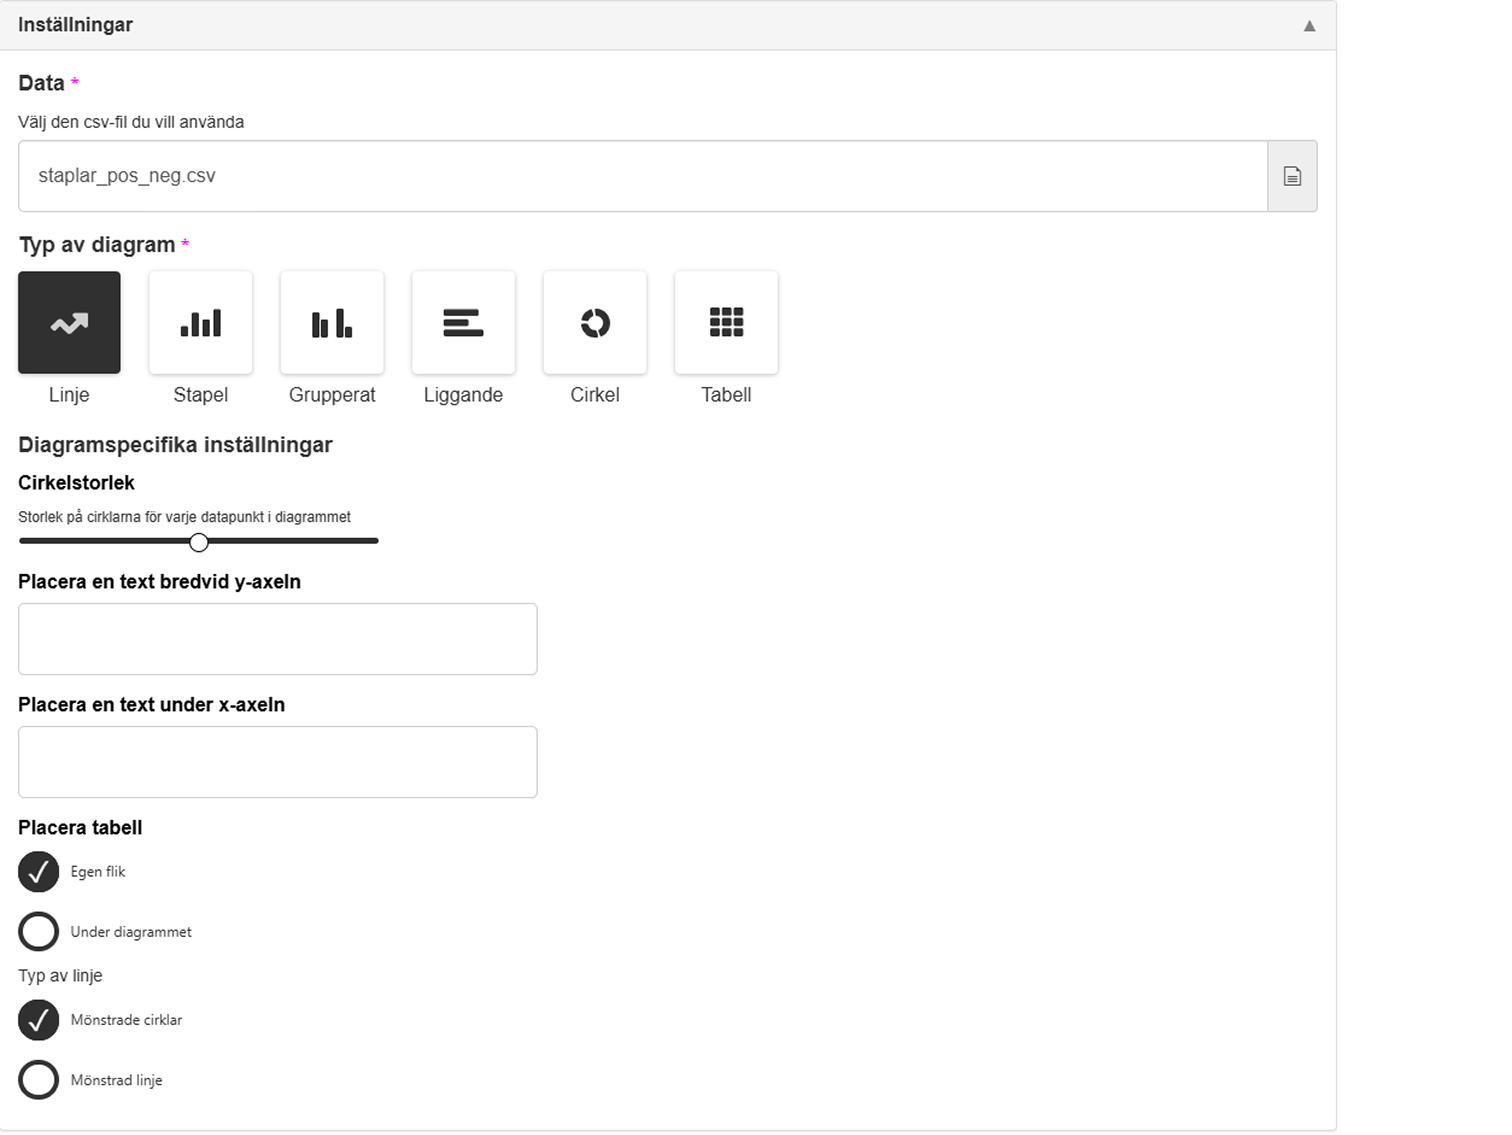Click the Stapel label text

pyautogui.click(x=200, y=395)
